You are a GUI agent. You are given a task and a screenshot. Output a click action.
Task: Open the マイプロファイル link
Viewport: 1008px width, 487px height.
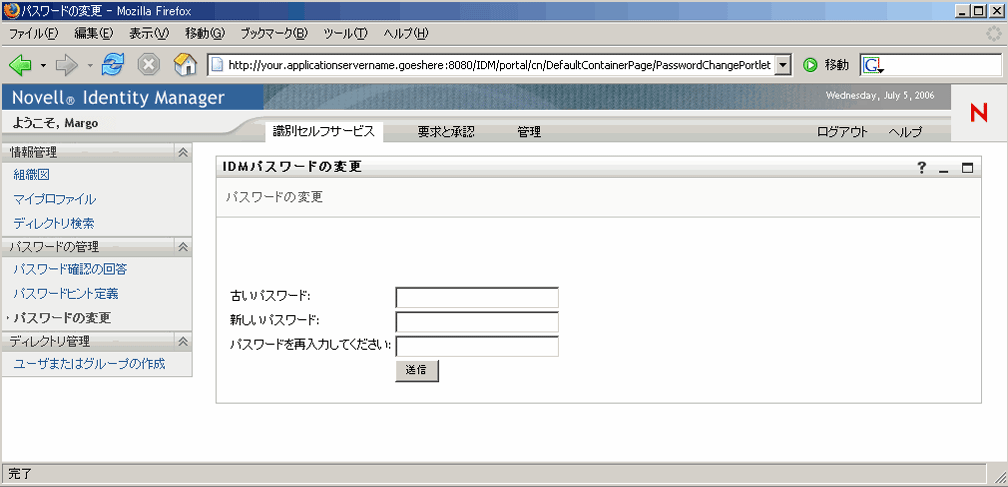(55, 199)
